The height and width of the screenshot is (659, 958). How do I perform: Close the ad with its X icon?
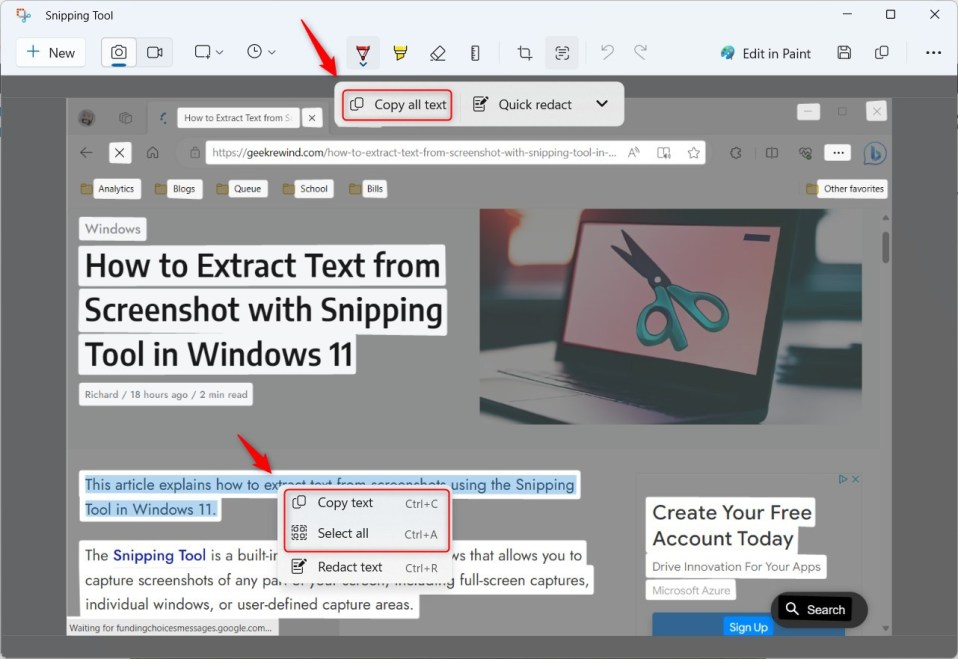(x=855, y=479)
